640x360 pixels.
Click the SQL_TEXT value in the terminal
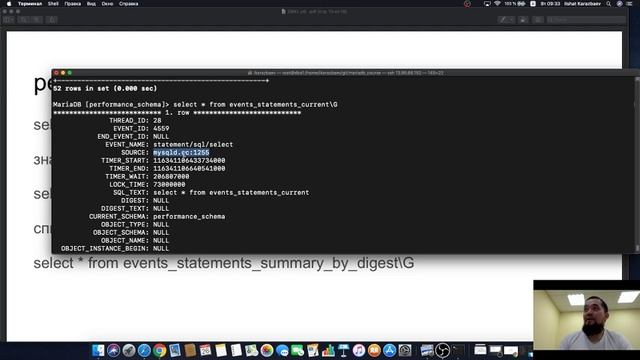click(x=231, y=193)
